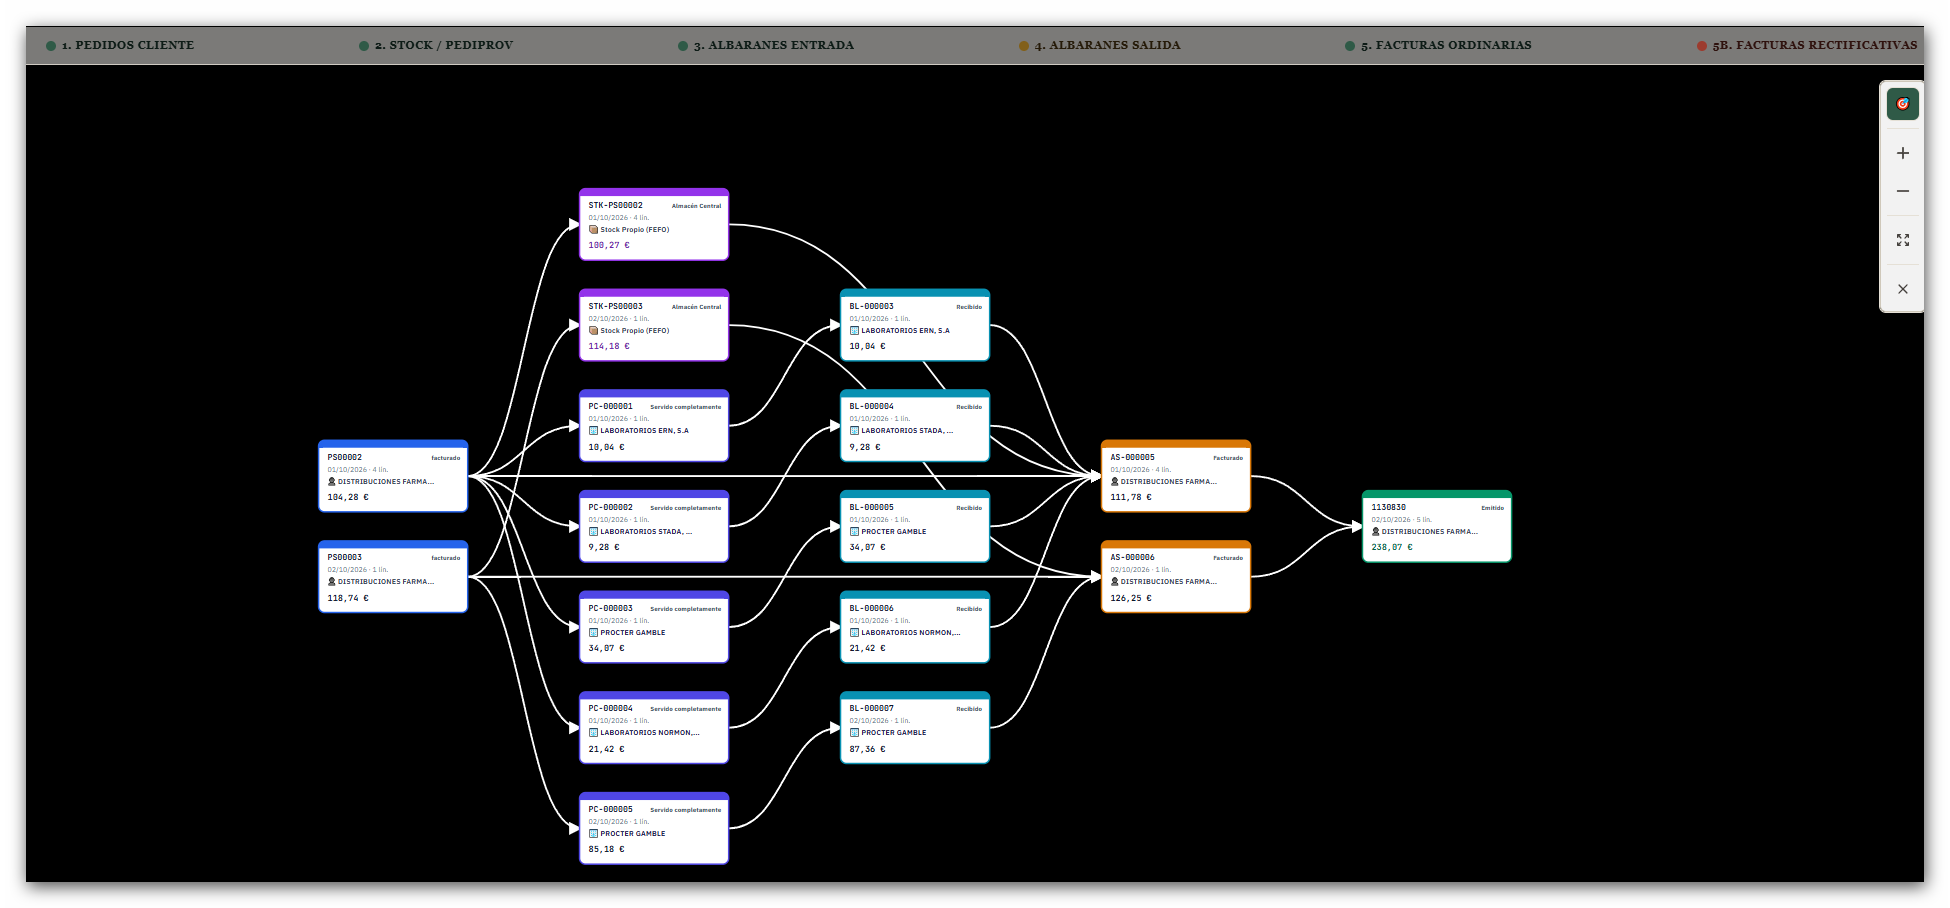Select purchase order card PC-000001
This screenshot has width=1950, height=908.
tap(654, 426)
